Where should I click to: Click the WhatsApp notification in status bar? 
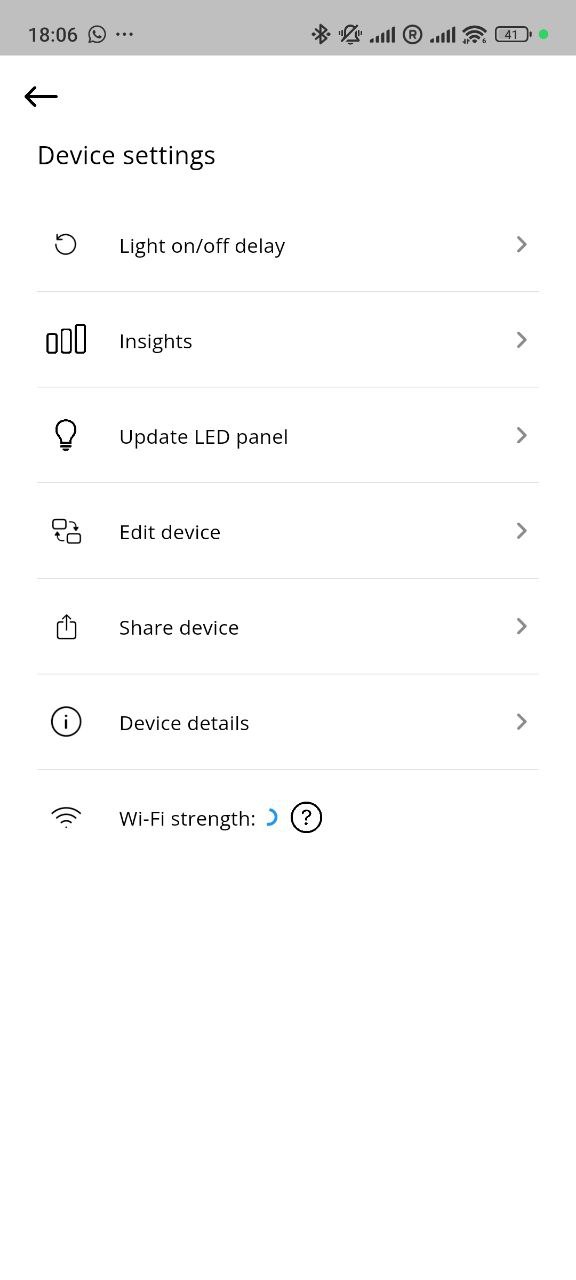tap(97, 34)
